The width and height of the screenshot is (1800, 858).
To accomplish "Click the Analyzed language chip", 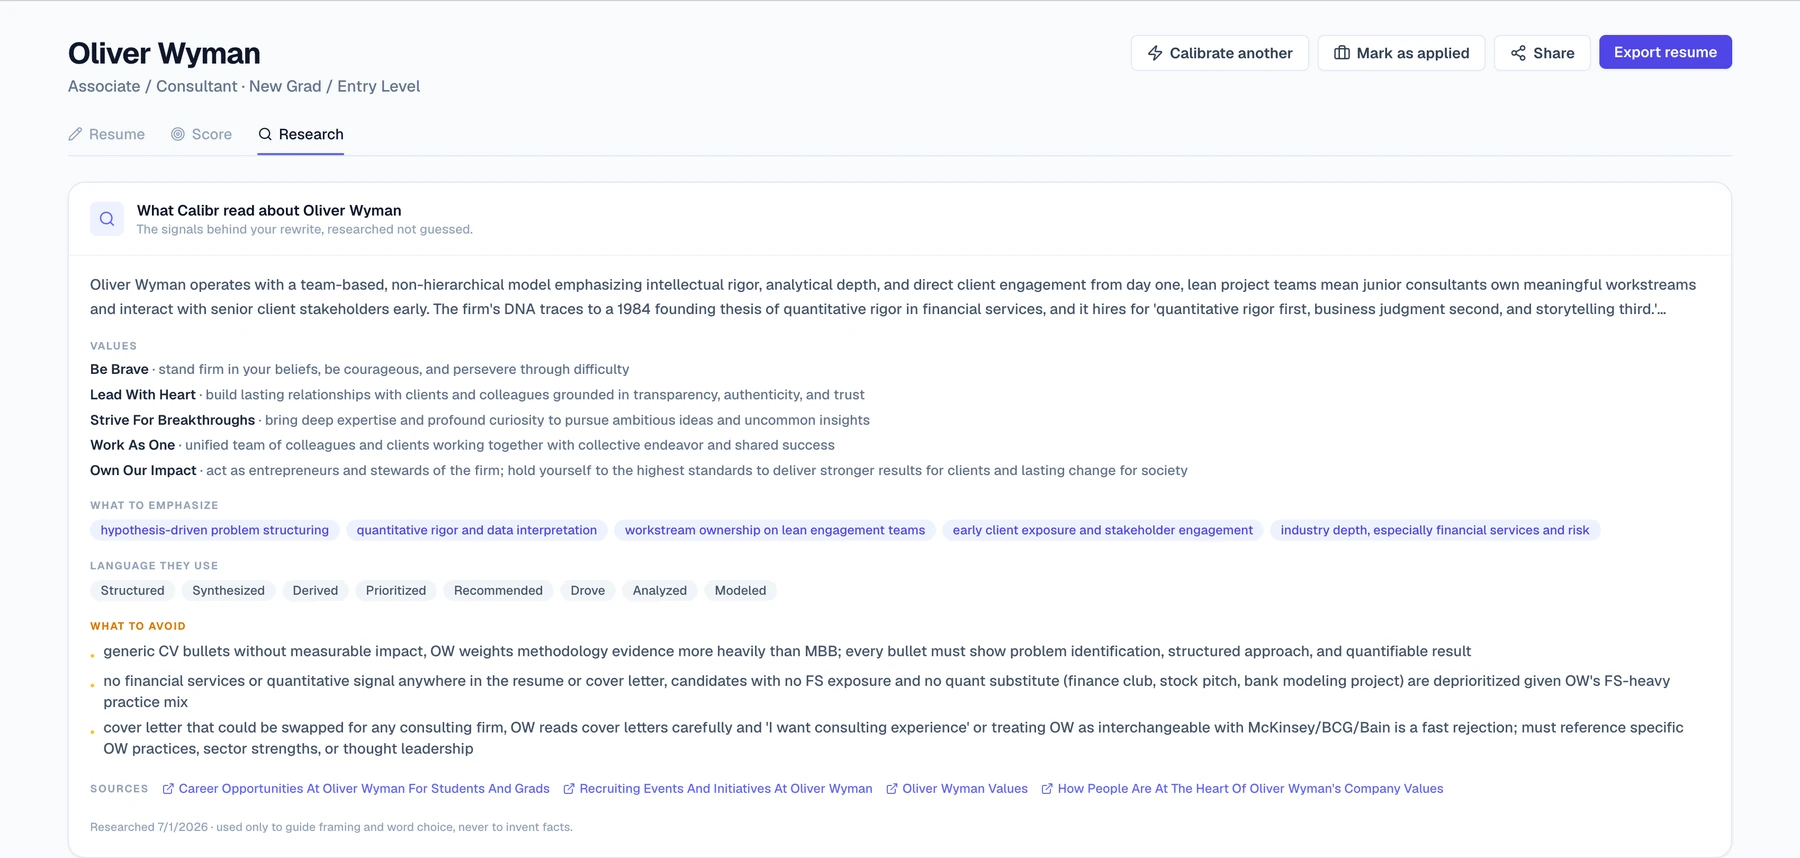I will click(x=660, y=590).
